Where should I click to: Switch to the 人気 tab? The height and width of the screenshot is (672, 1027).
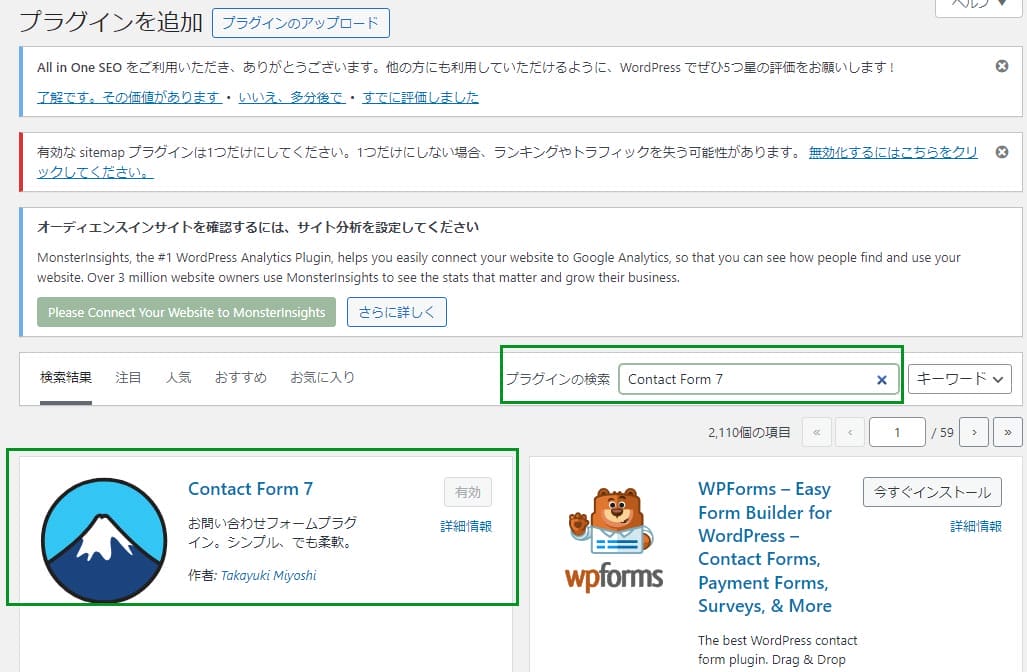click(x=178, y=377)
